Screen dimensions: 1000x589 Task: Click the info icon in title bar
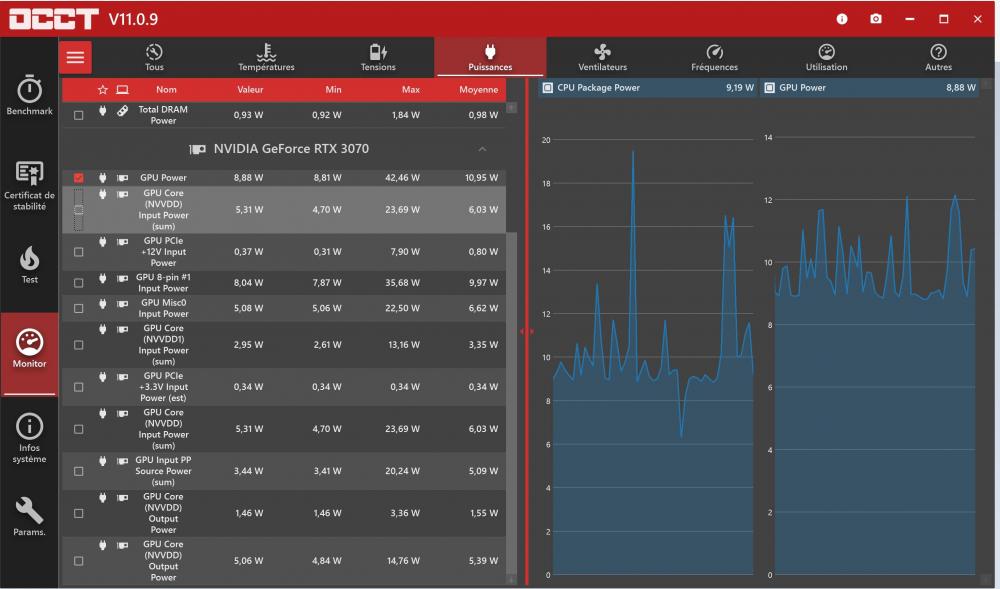tap(842, 19)
